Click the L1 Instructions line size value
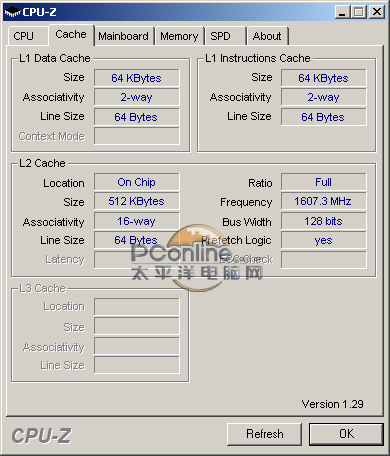The height and width of the screenshot is (456, 390). pos(324,117)
